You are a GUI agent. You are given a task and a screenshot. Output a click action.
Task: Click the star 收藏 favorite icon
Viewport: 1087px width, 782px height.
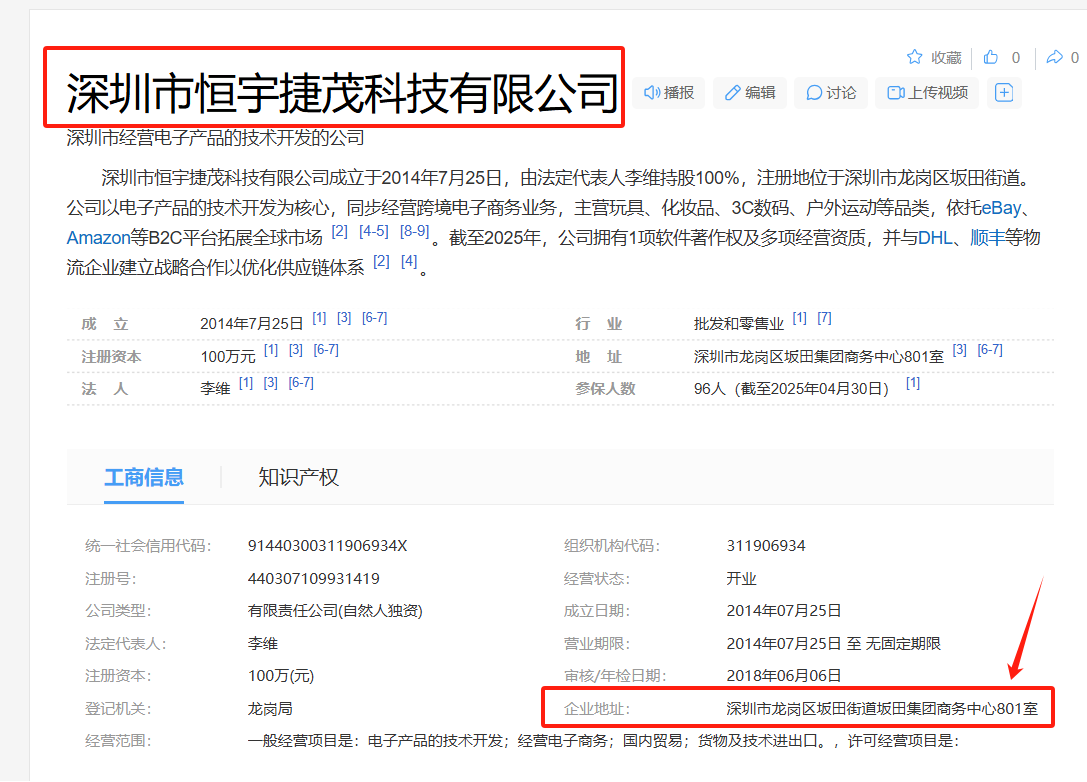[x=914, y=57]
